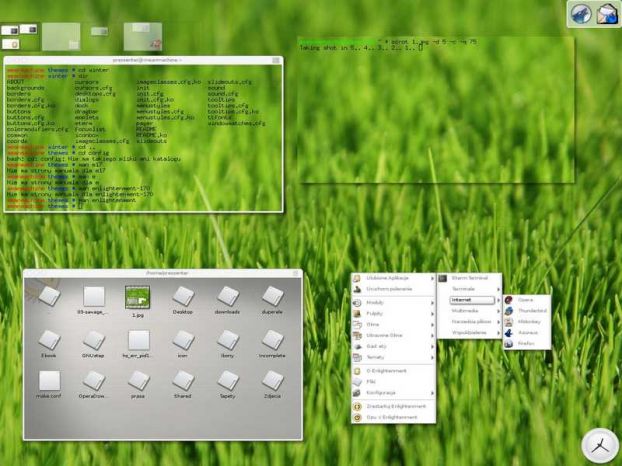Expand the Ulubione Aplikacje submenu

(394, 278)
